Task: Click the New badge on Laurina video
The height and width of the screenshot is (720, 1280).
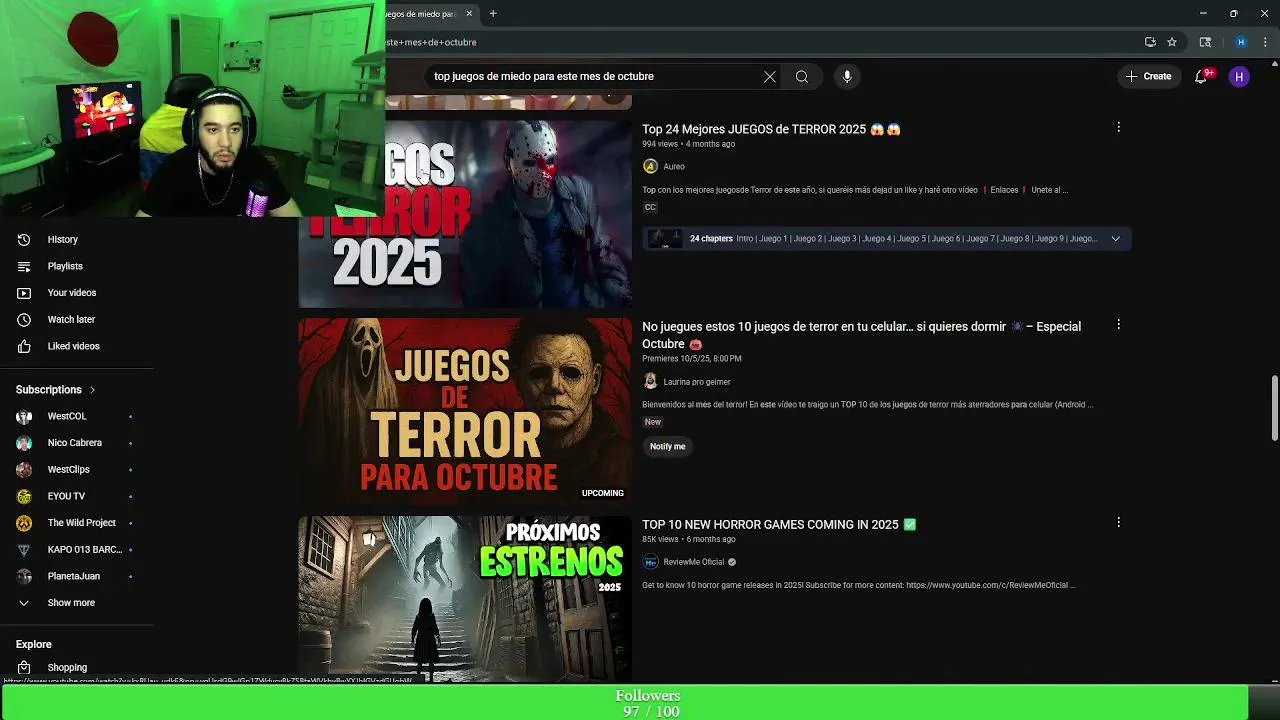Action: 653,422
